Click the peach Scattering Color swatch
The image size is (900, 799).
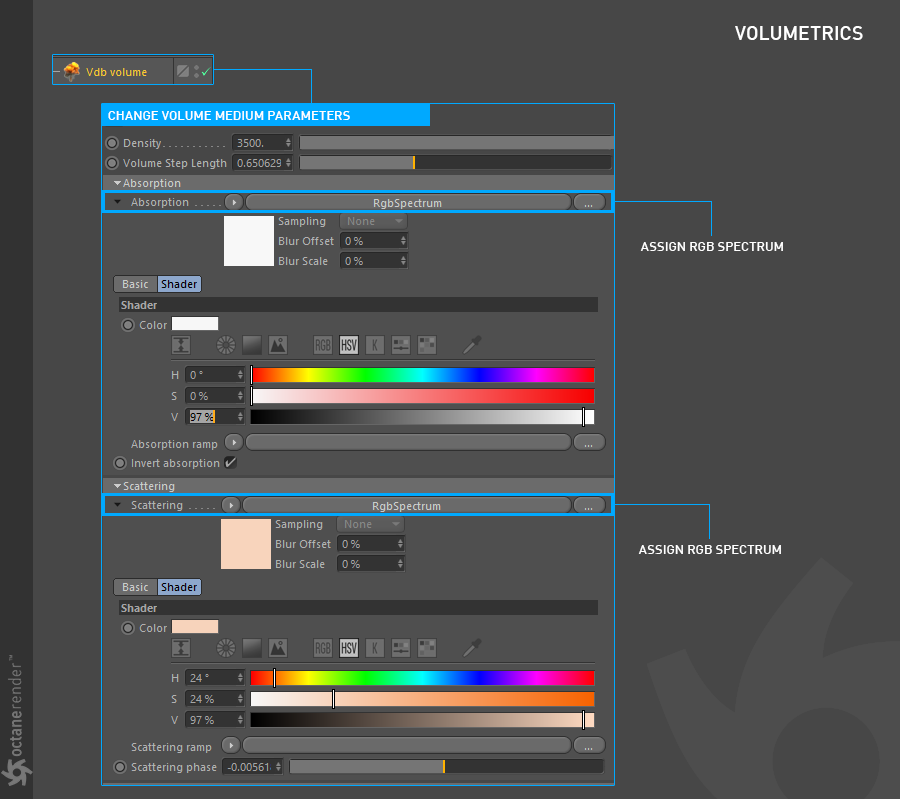pos(195,627)
